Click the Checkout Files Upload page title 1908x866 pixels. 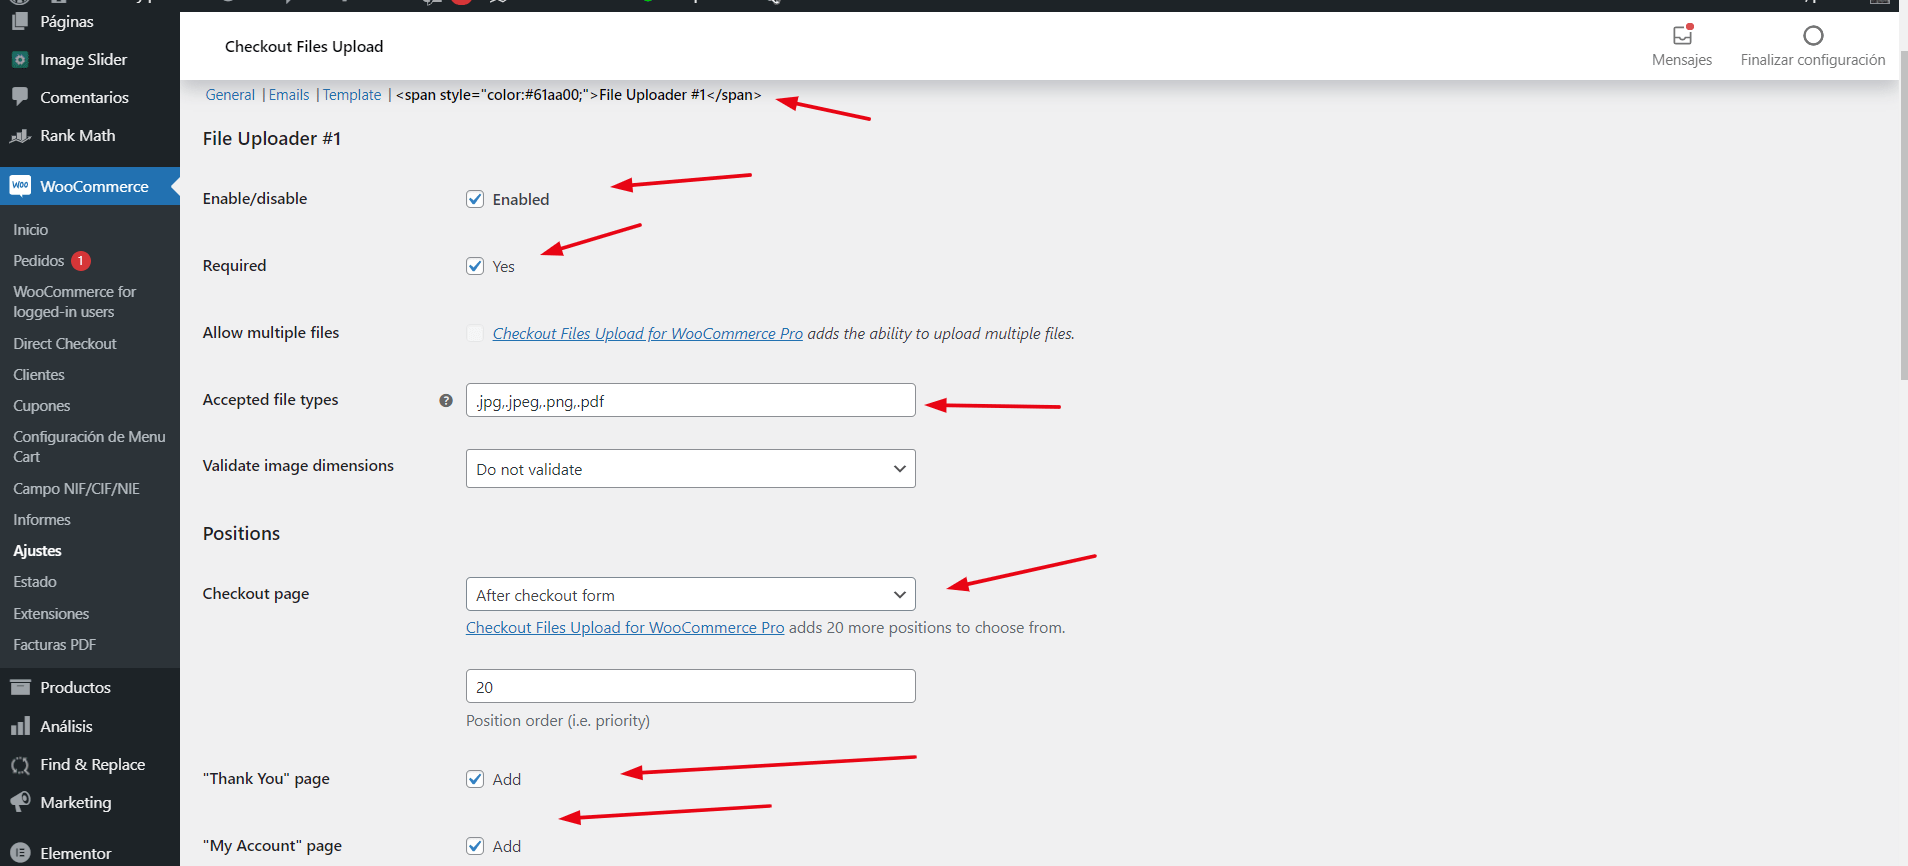coord(304,46)
